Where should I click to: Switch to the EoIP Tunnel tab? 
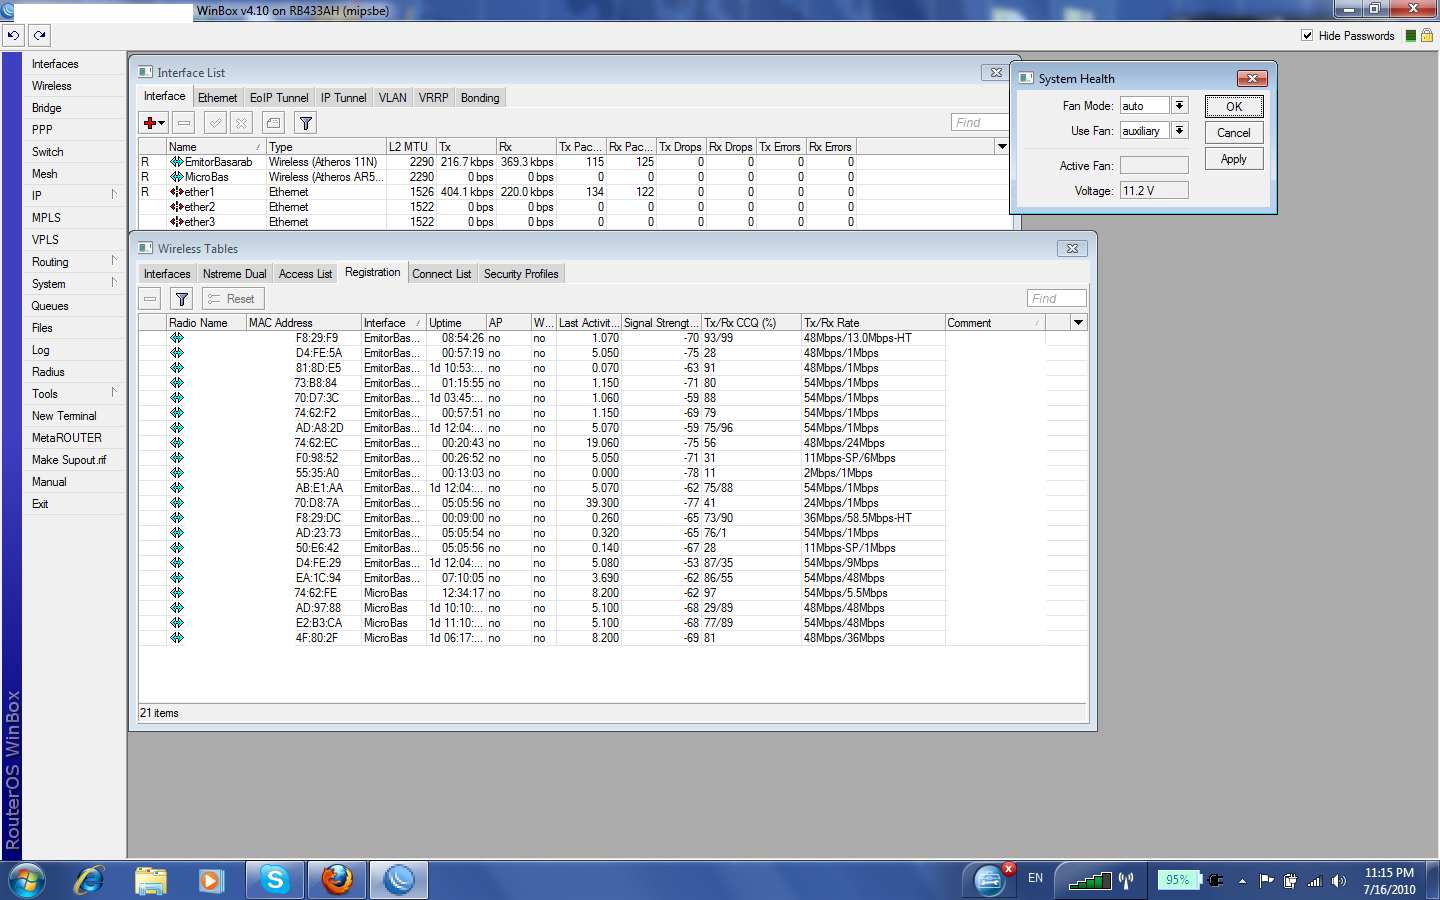click(x=279, y=98)
